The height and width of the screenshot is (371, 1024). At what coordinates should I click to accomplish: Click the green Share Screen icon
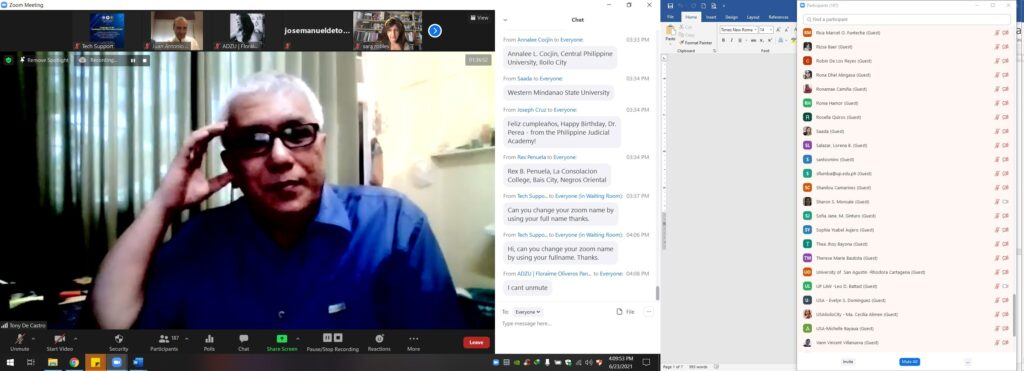(x=282, y=338)
